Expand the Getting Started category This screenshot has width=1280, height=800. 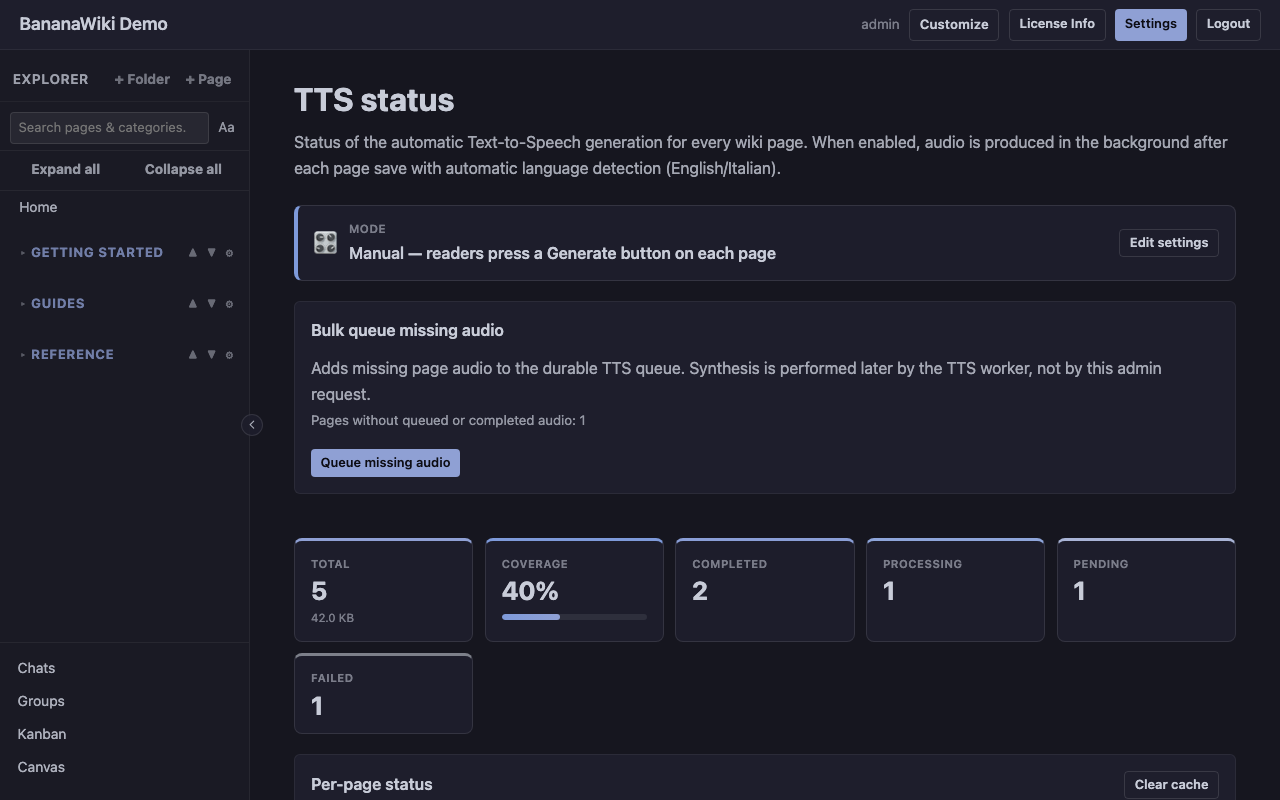[x=23, y=253]
